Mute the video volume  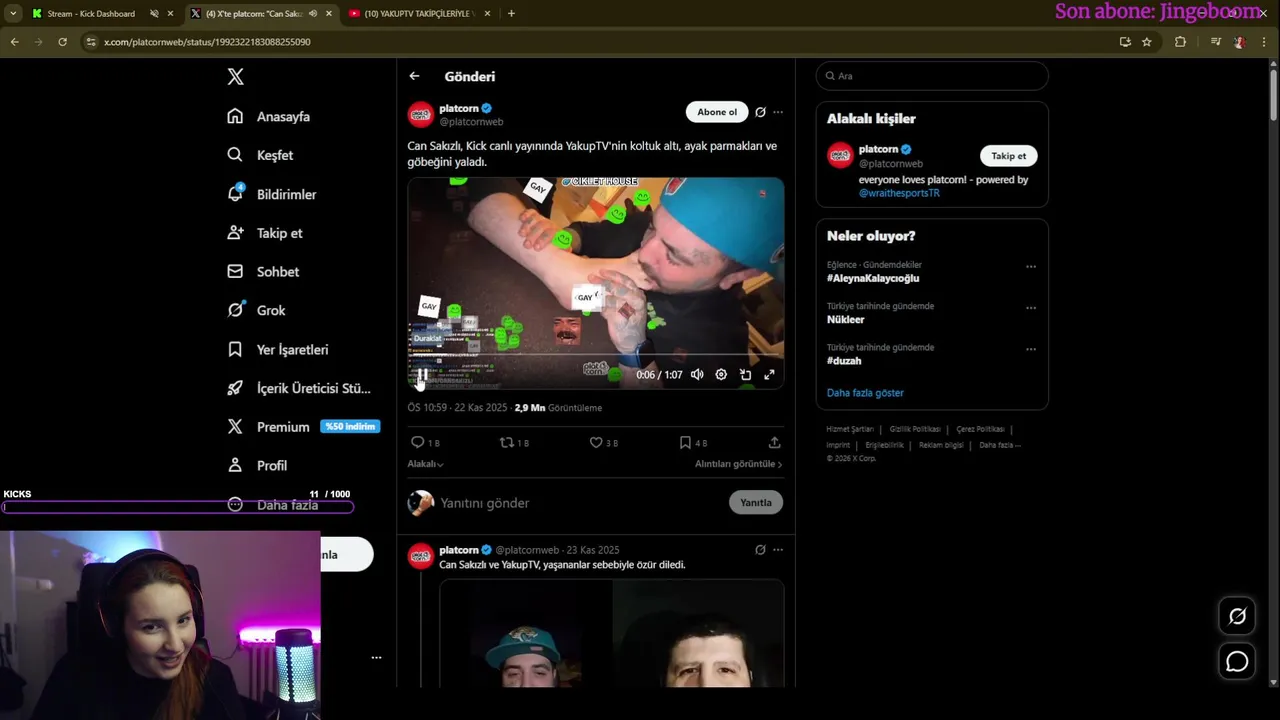pyautogui.click(x=697, y=375)
